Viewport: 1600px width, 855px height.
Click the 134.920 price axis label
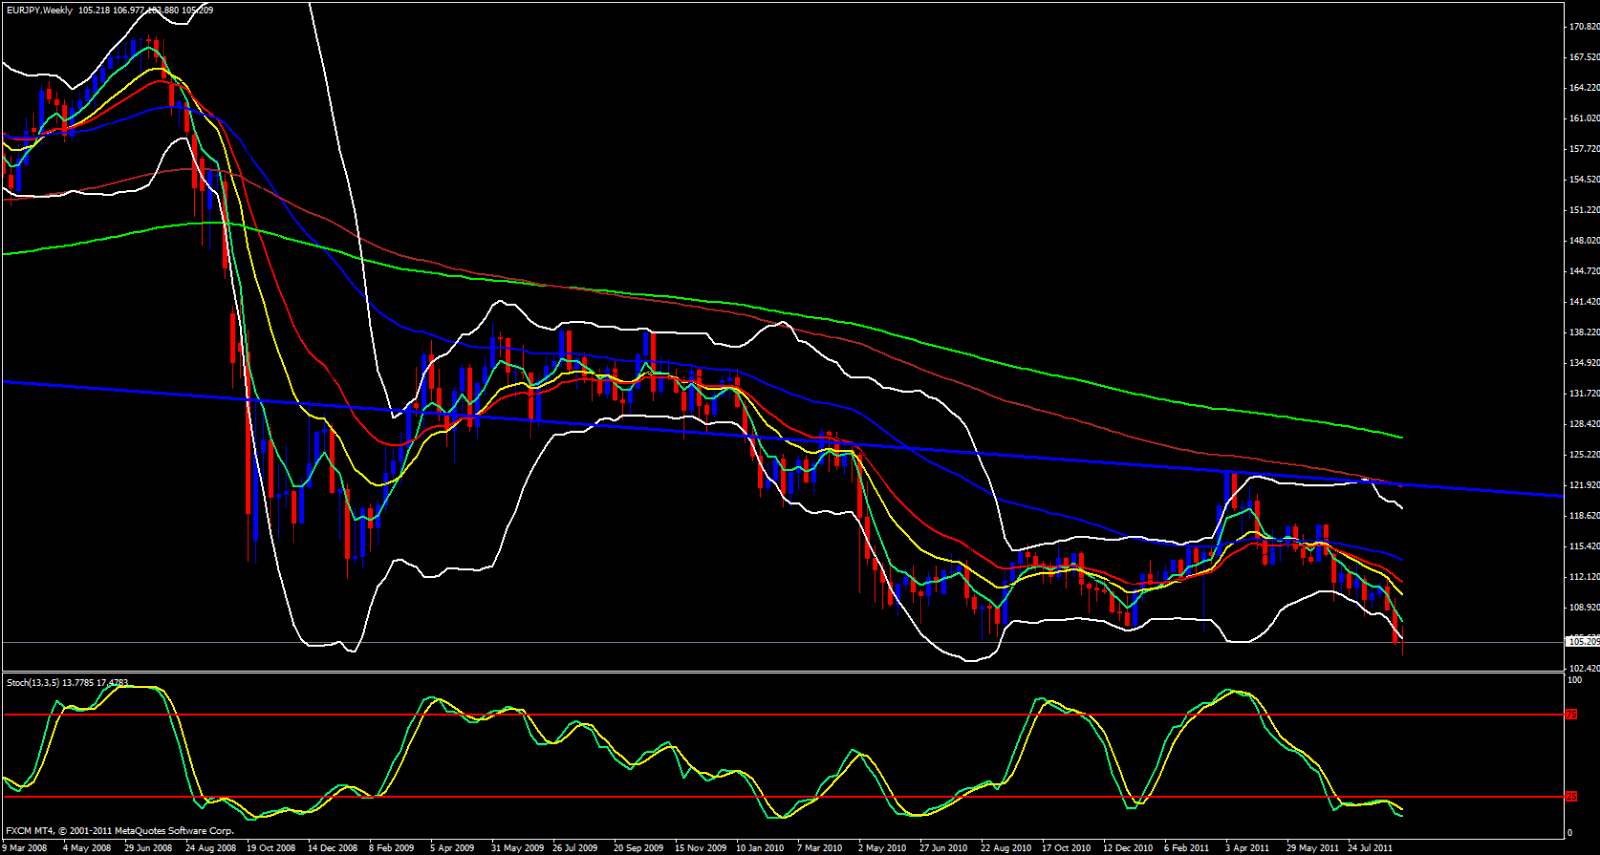pos(1584,363)
